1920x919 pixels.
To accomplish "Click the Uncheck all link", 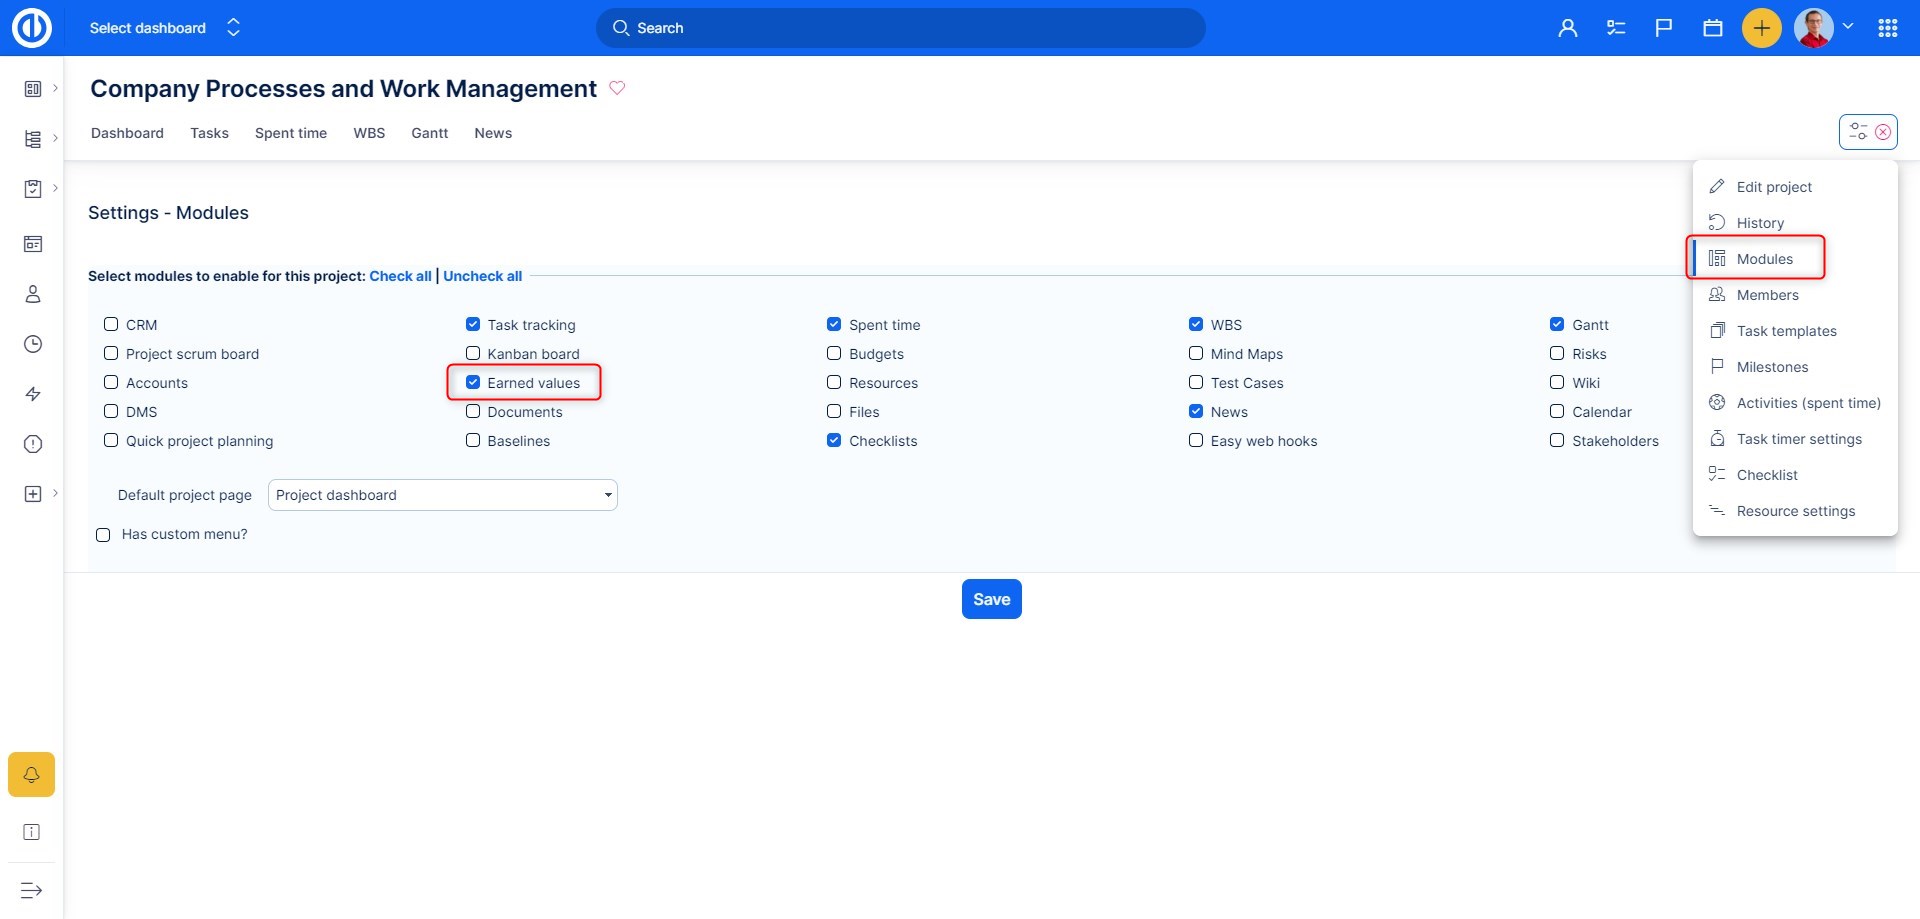I will tap(482, 276).
